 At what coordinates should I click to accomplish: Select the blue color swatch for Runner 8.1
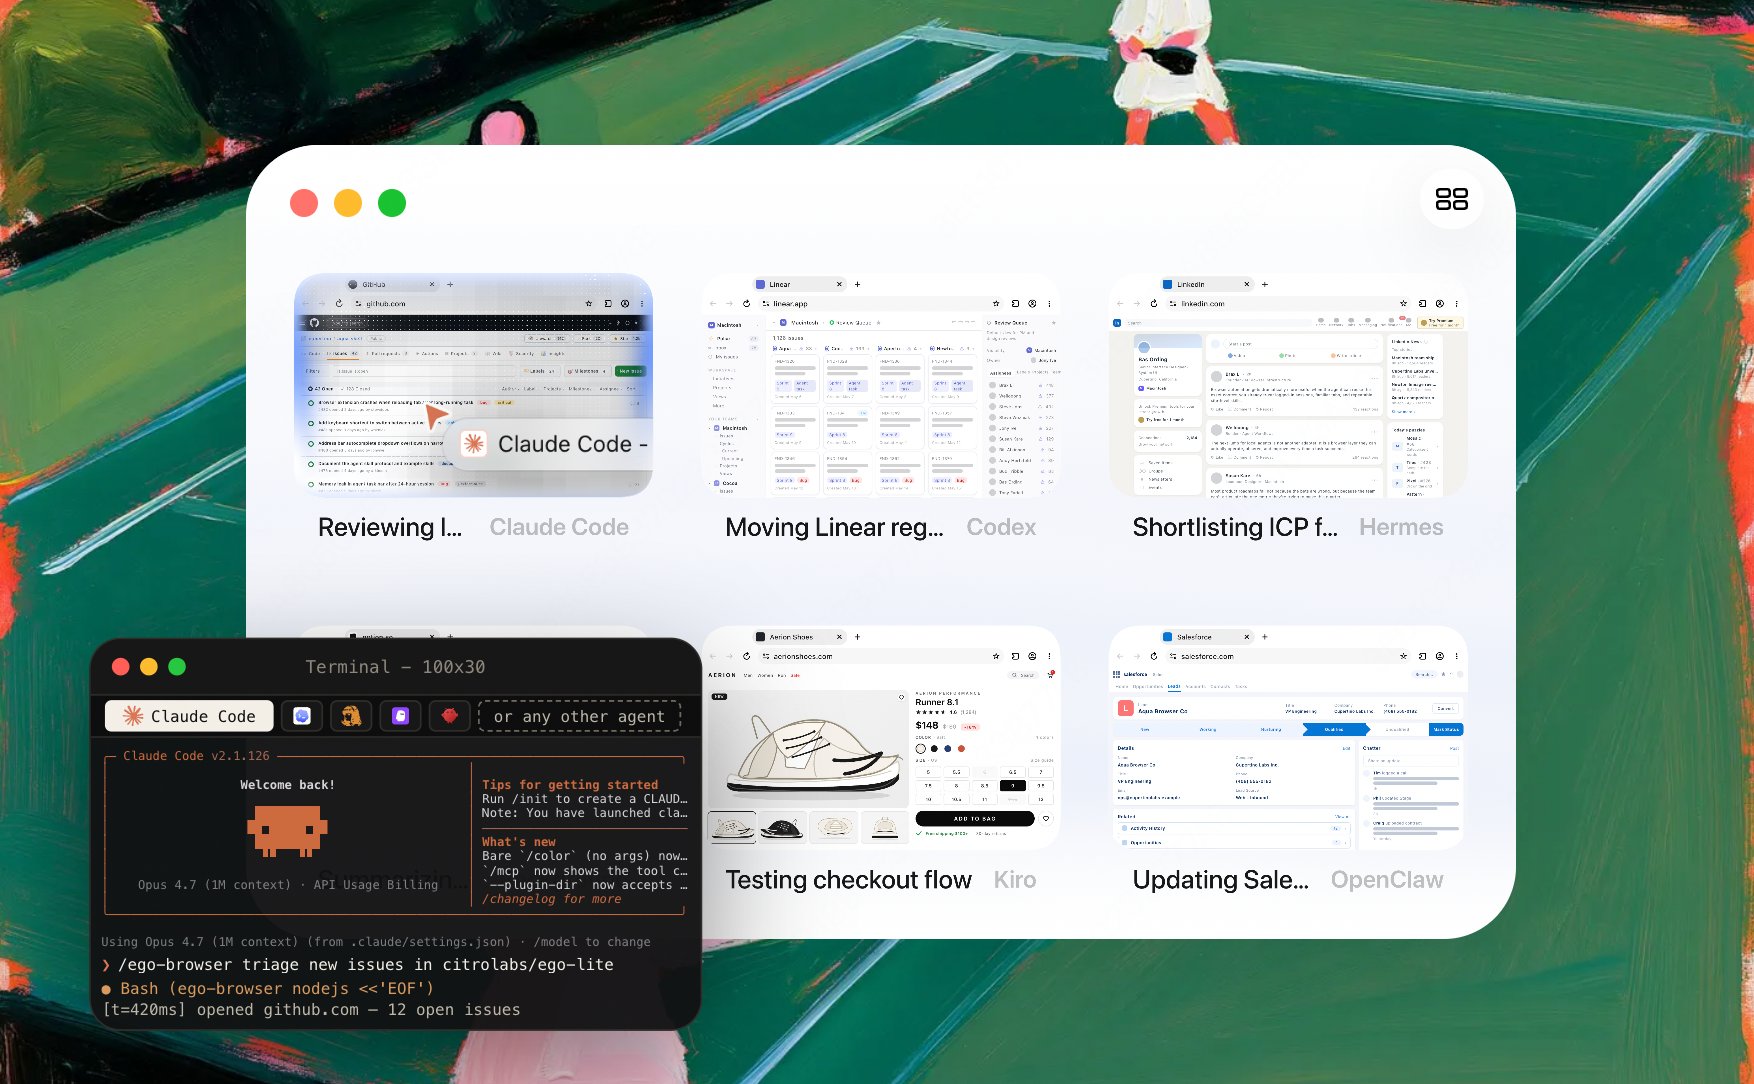point(948,748)
